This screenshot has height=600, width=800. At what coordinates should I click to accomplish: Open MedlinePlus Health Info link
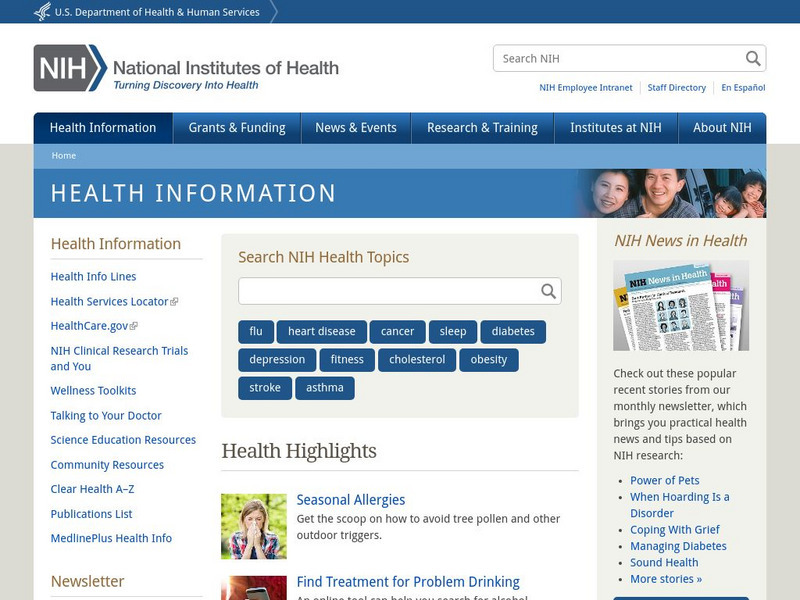pyautogui.click(x=111, y=538)
